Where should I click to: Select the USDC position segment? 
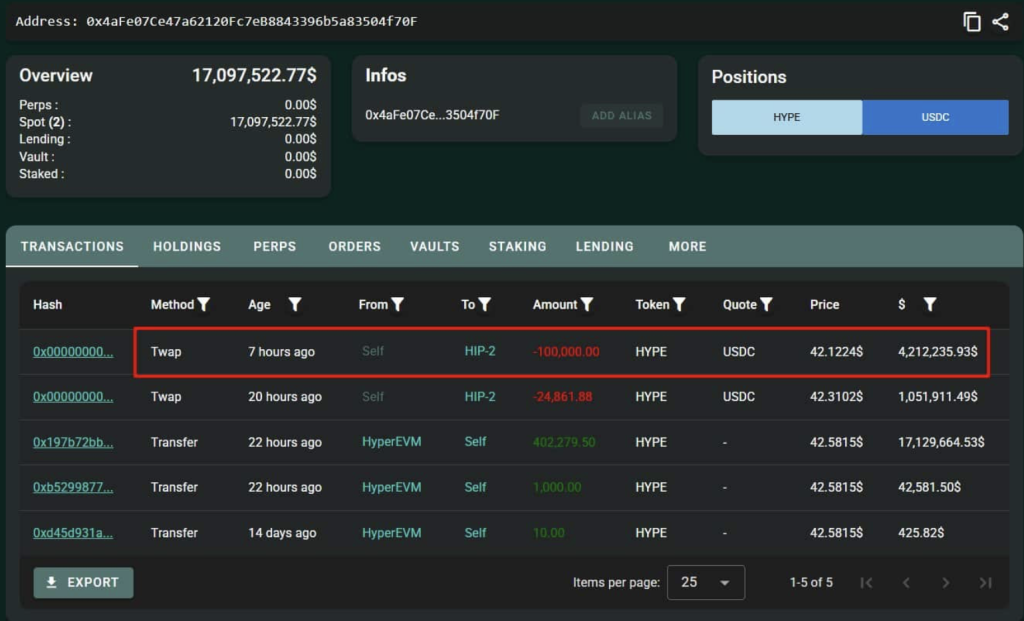coord(935,118)
